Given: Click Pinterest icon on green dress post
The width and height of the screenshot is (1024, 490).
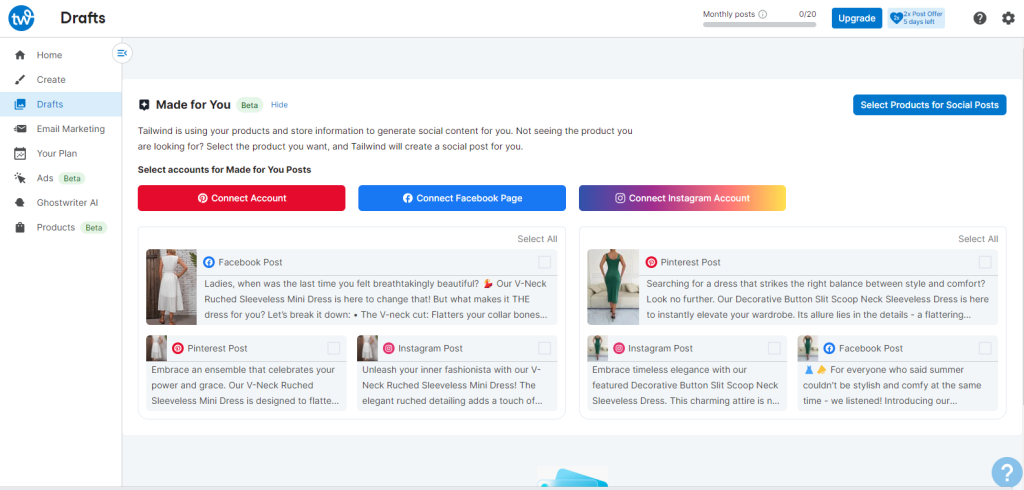Looking at the screenshot, I should tap(651, 262).
